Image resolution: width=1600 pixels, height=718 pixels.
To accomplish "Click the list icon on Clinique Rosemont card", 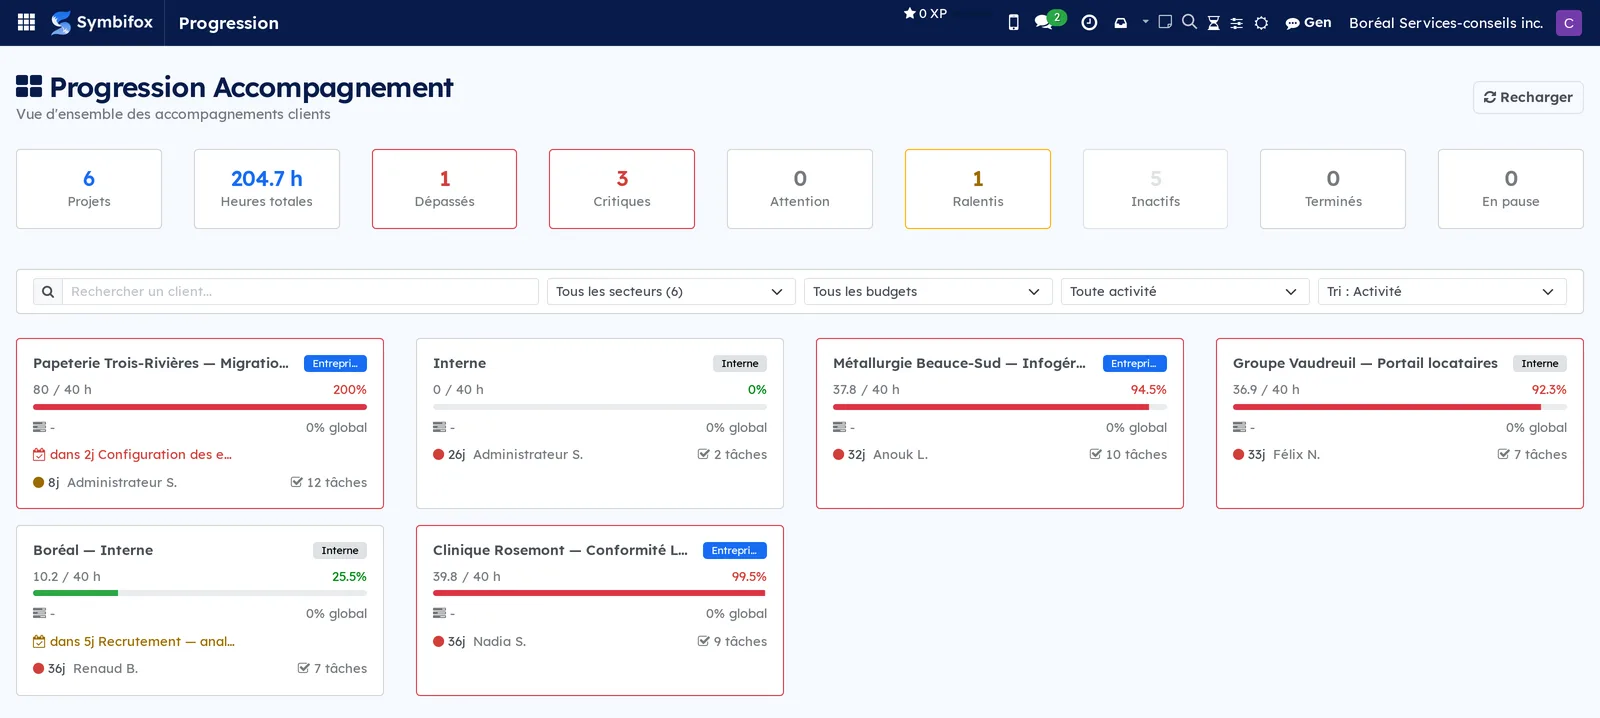I will 439,613.
